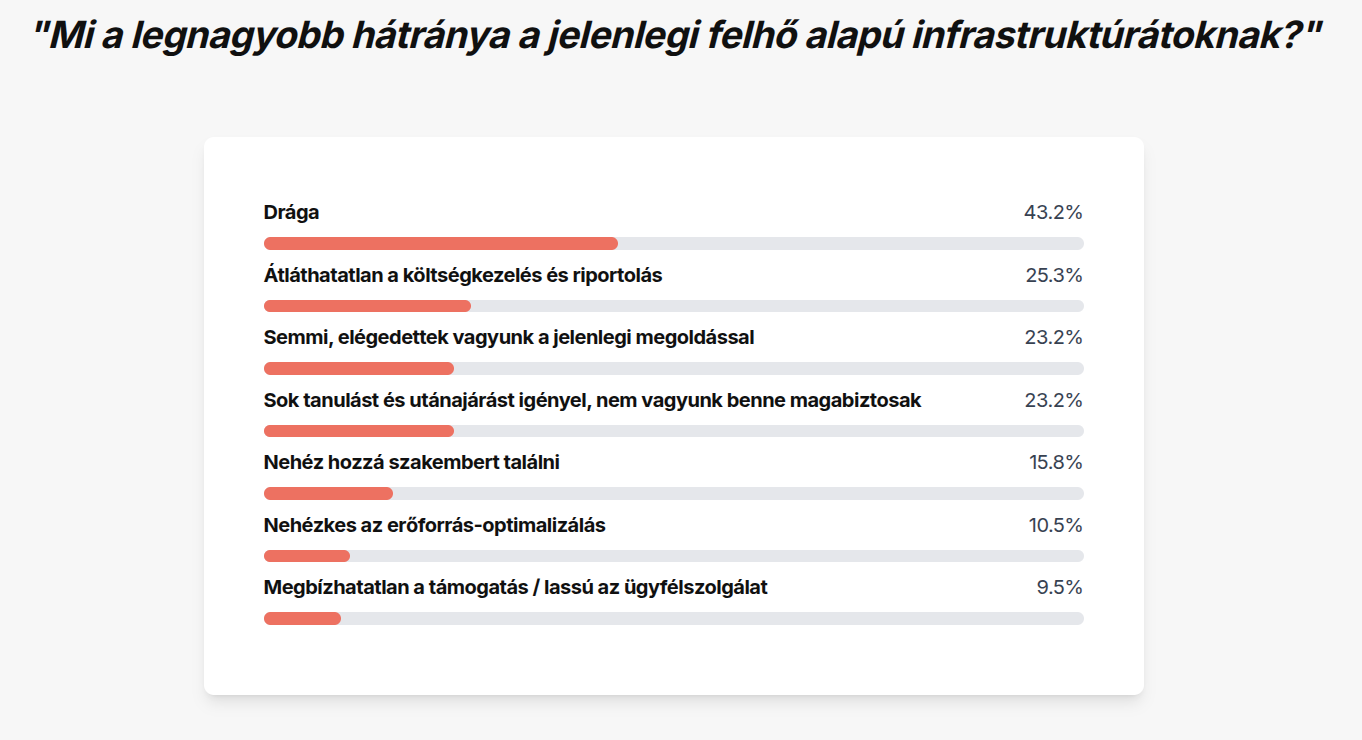The height and width of the screenshot is (740, 1362).
Task: Click the Drága progress bar
Action: [673, 243]
